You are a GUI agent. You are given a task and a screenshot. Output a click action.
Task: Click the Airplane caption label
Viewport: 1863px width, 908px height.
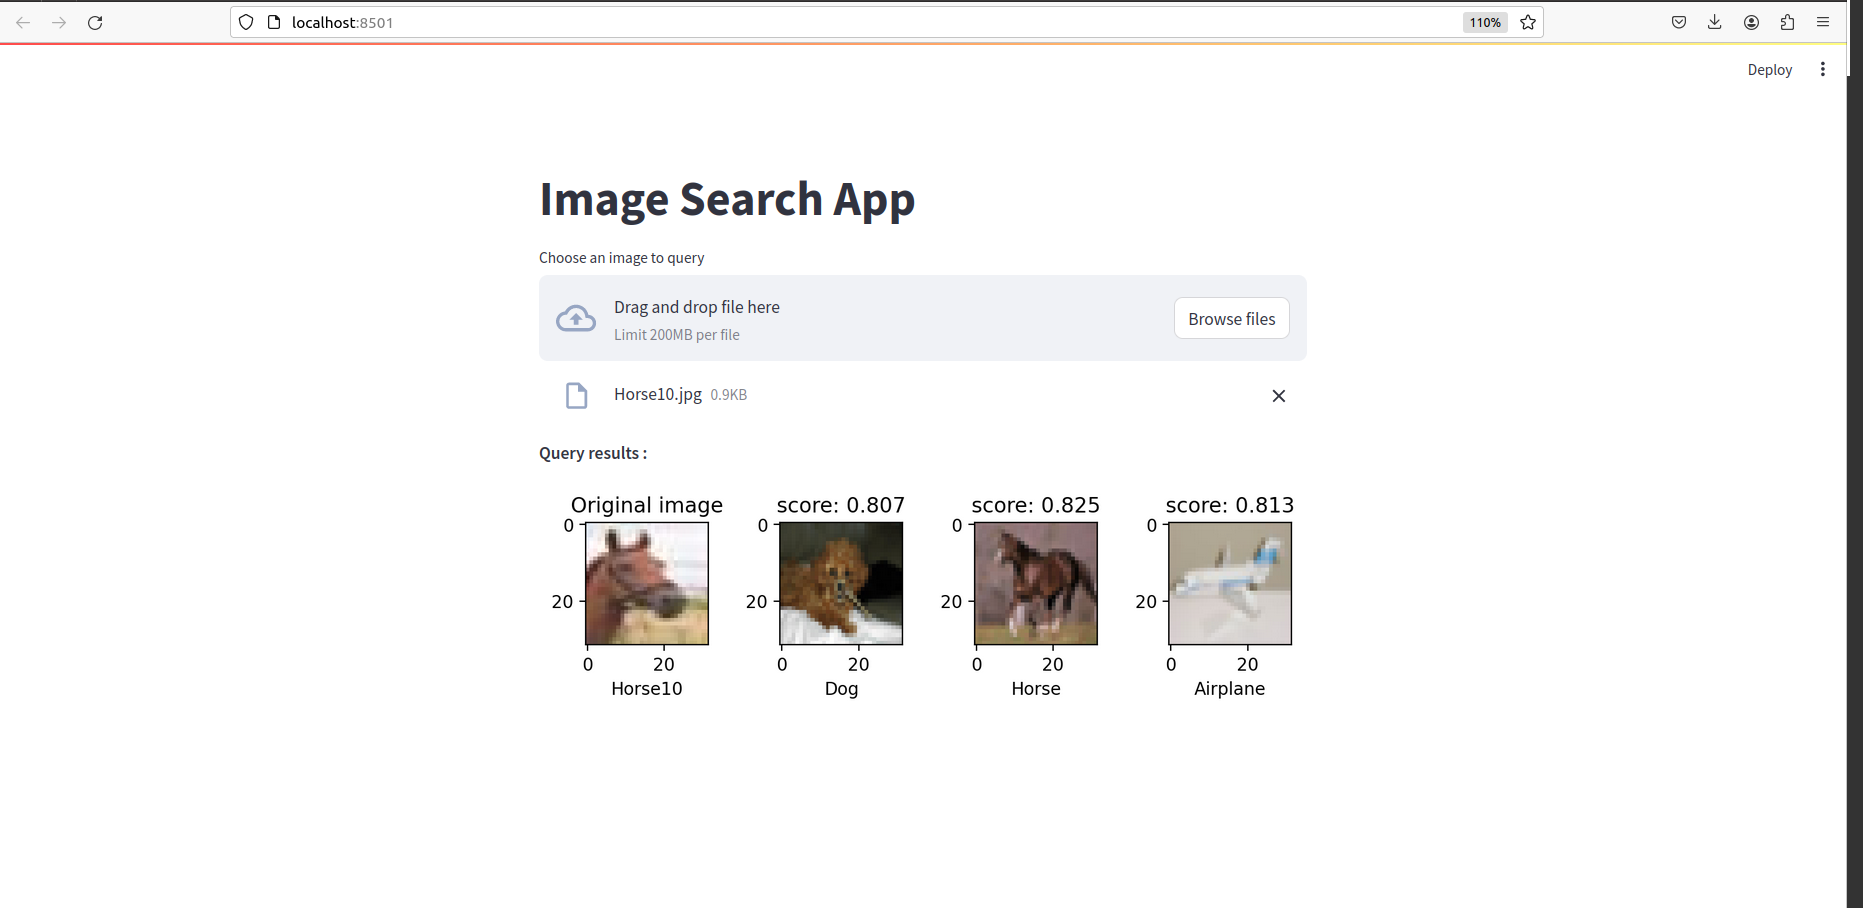[1230, 689]
